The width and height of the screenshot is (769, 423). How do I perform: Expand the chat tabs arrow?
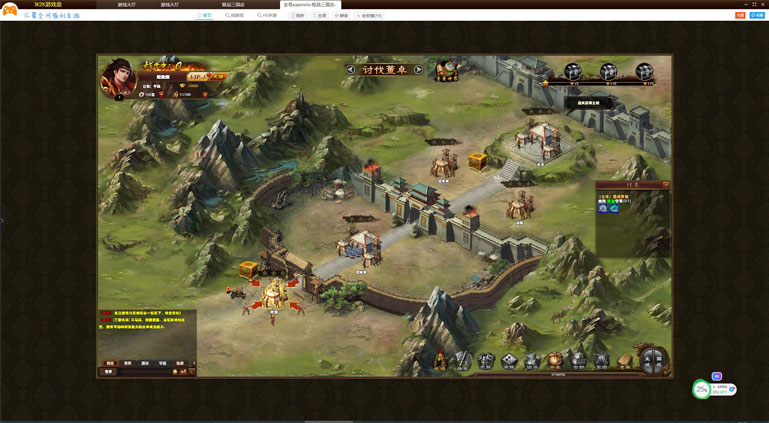pyautogui.click(x=194, y=363)
